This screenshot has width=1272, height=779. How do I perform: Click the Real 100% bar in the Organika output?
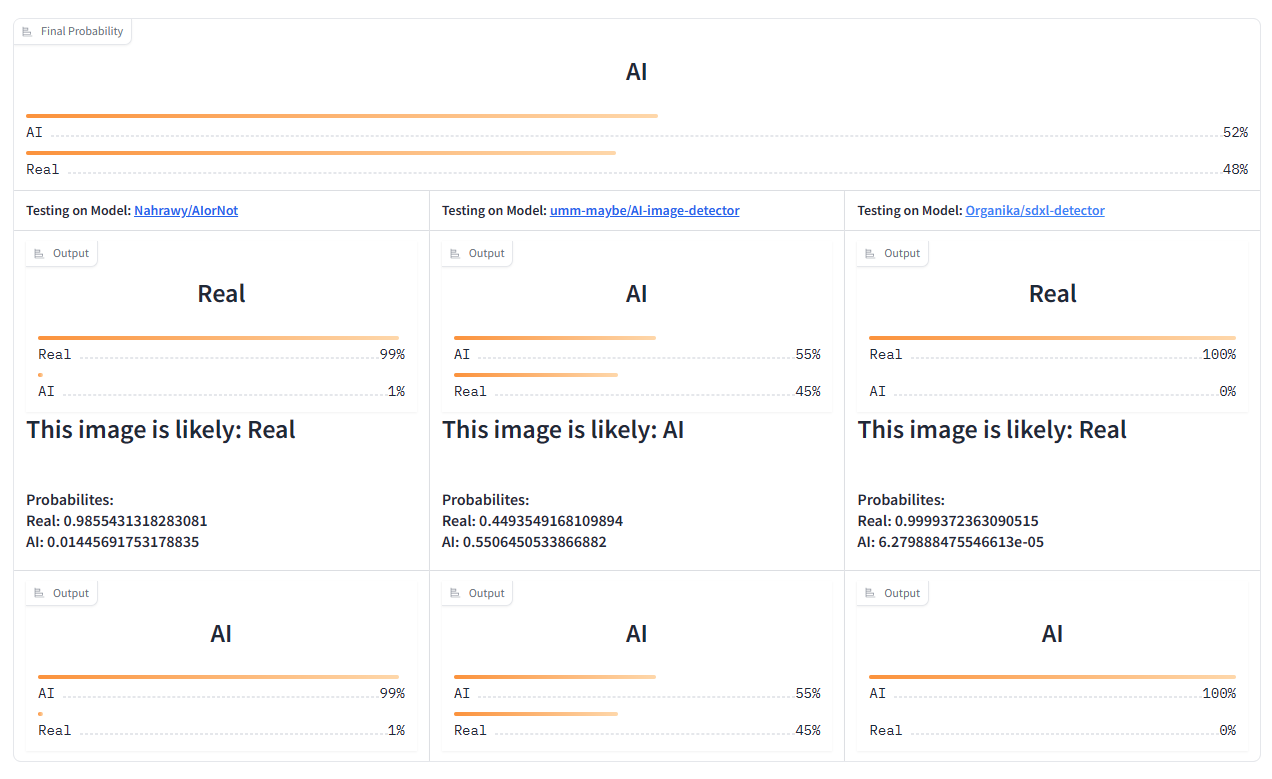[x=1052, y=338]
